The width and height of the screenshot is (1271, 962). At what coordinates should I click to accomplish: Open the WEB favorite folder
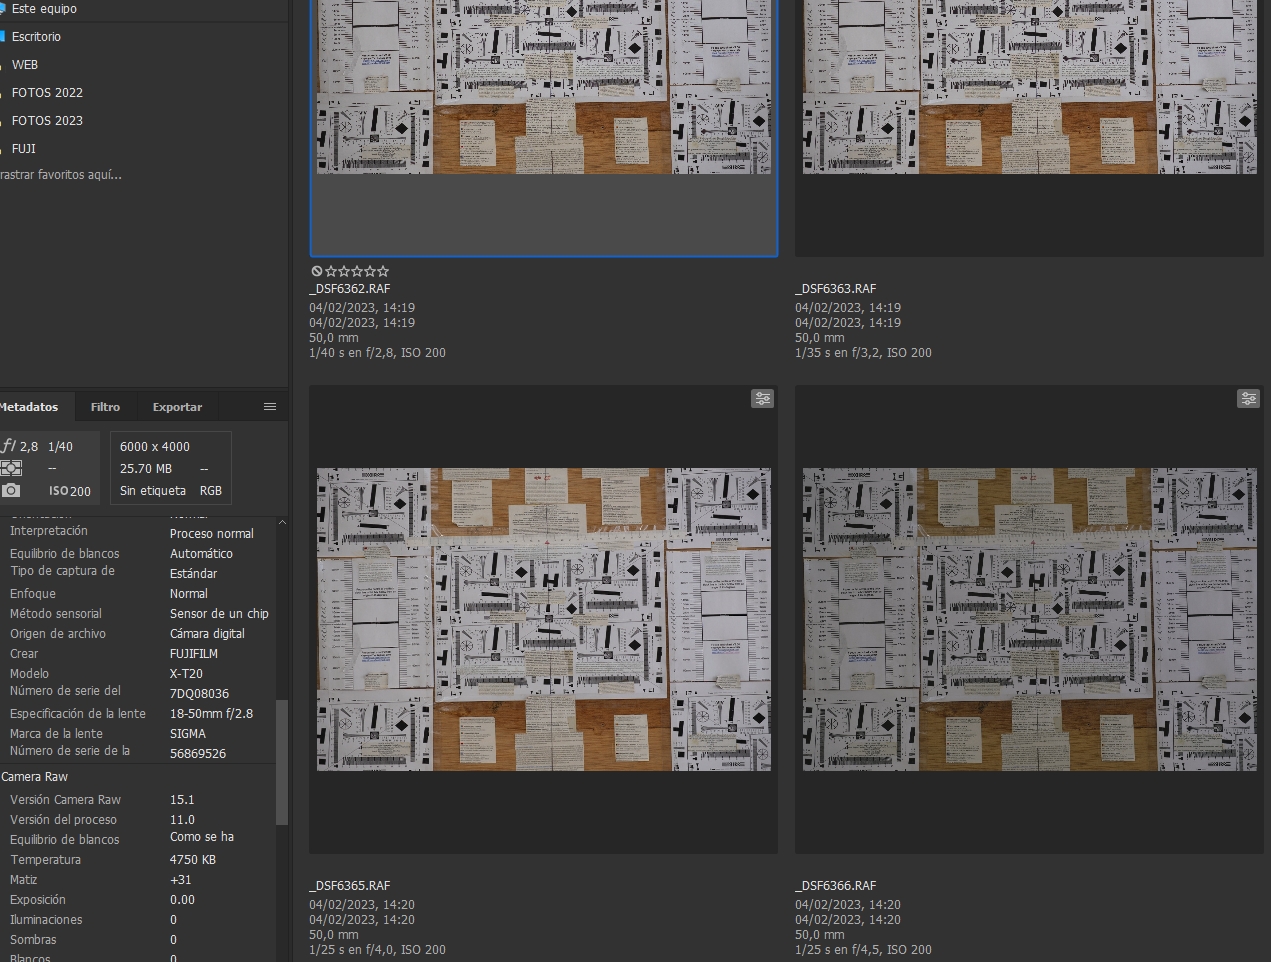pos(25,65)
